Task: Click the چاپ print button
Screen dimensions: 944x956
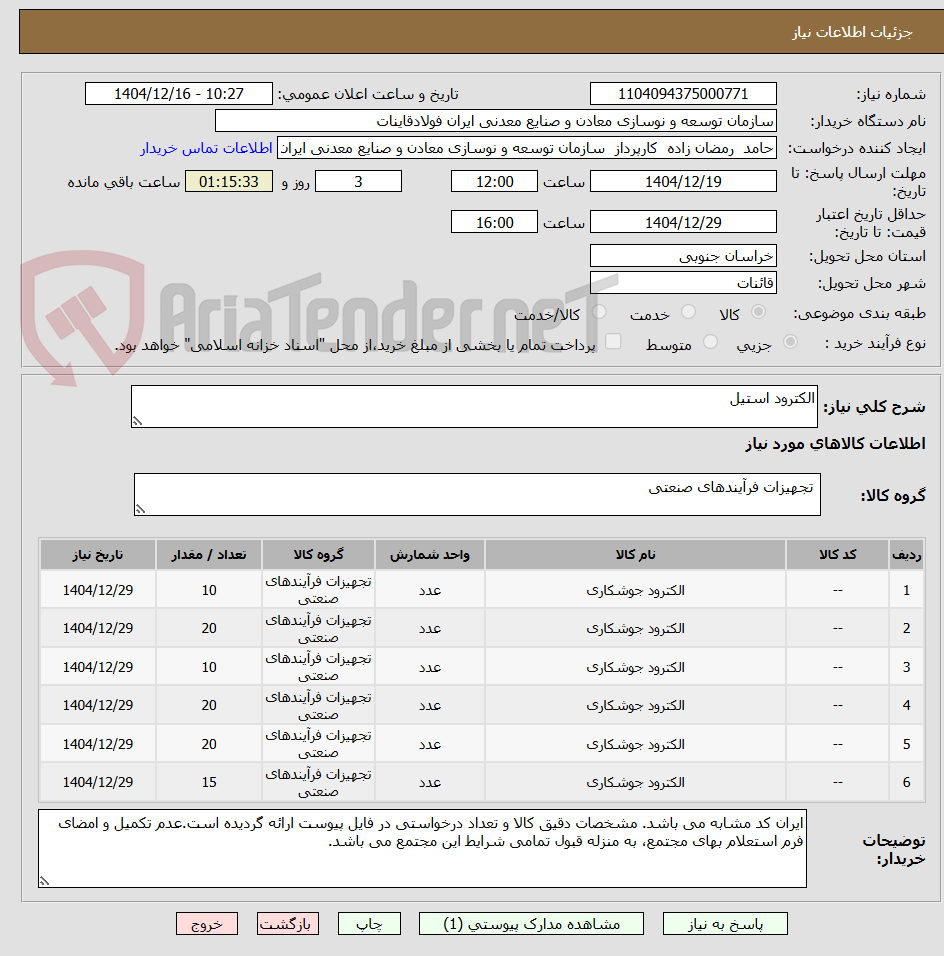Action: (x=369, y=924)
